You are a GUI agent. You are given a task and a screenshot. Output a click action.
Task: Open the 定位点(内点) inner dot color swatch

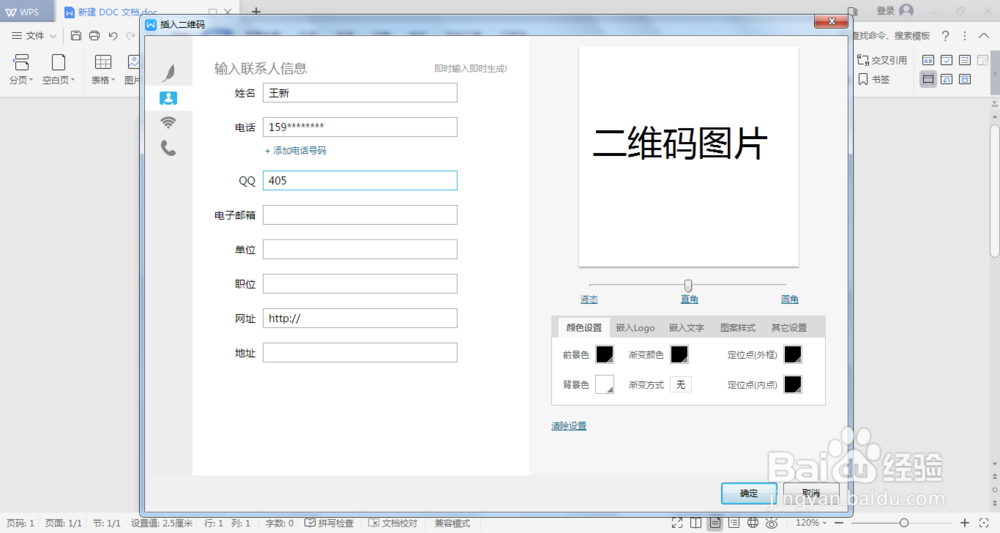tap(793, 384)
